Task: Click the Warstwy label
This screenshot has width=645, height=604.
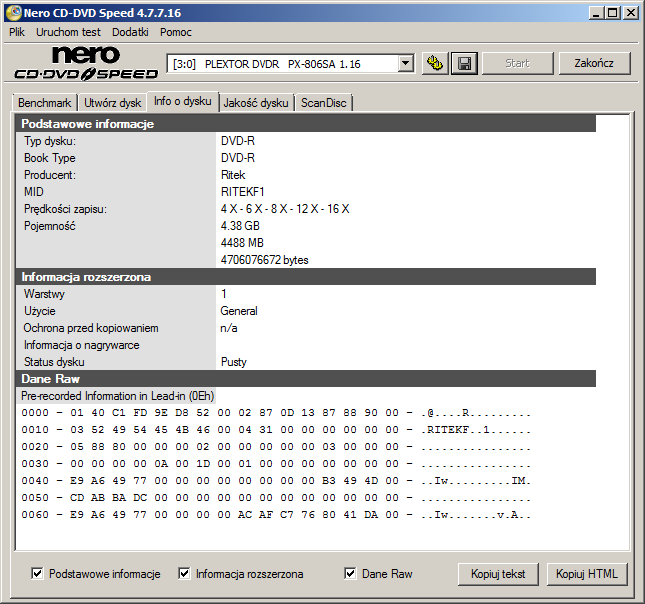Action: [x=44, y=294]
